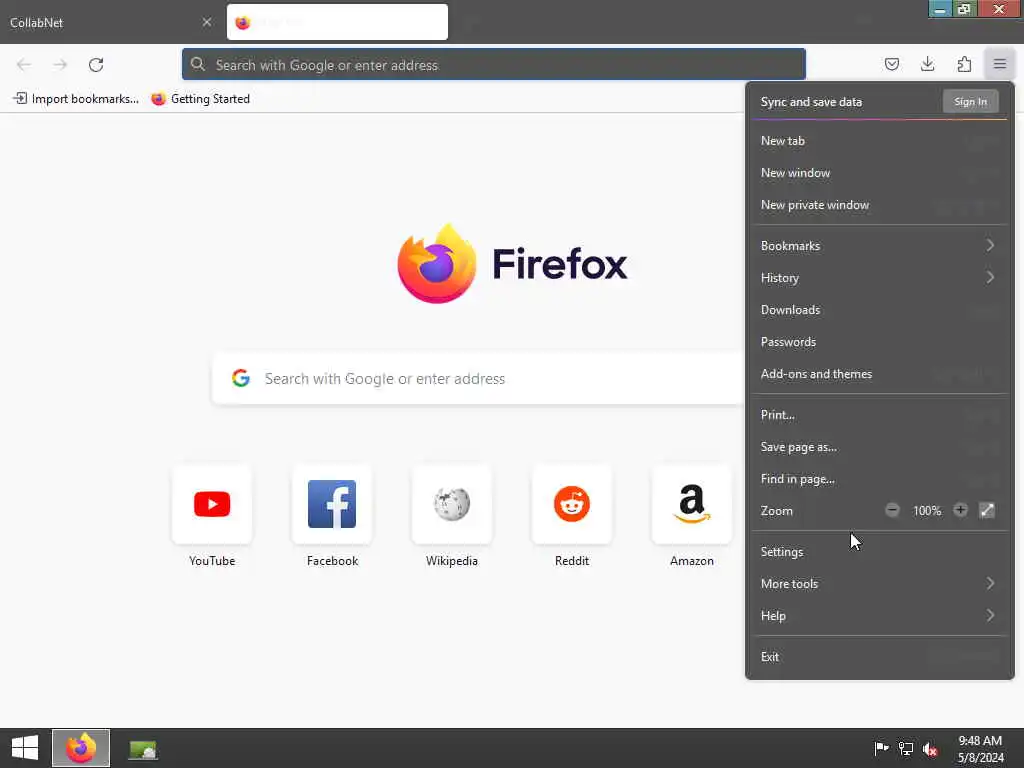Click Import bookmarks in bookmarks bar
Viewport: 1024px width, 768px height.
click(76, 99)
